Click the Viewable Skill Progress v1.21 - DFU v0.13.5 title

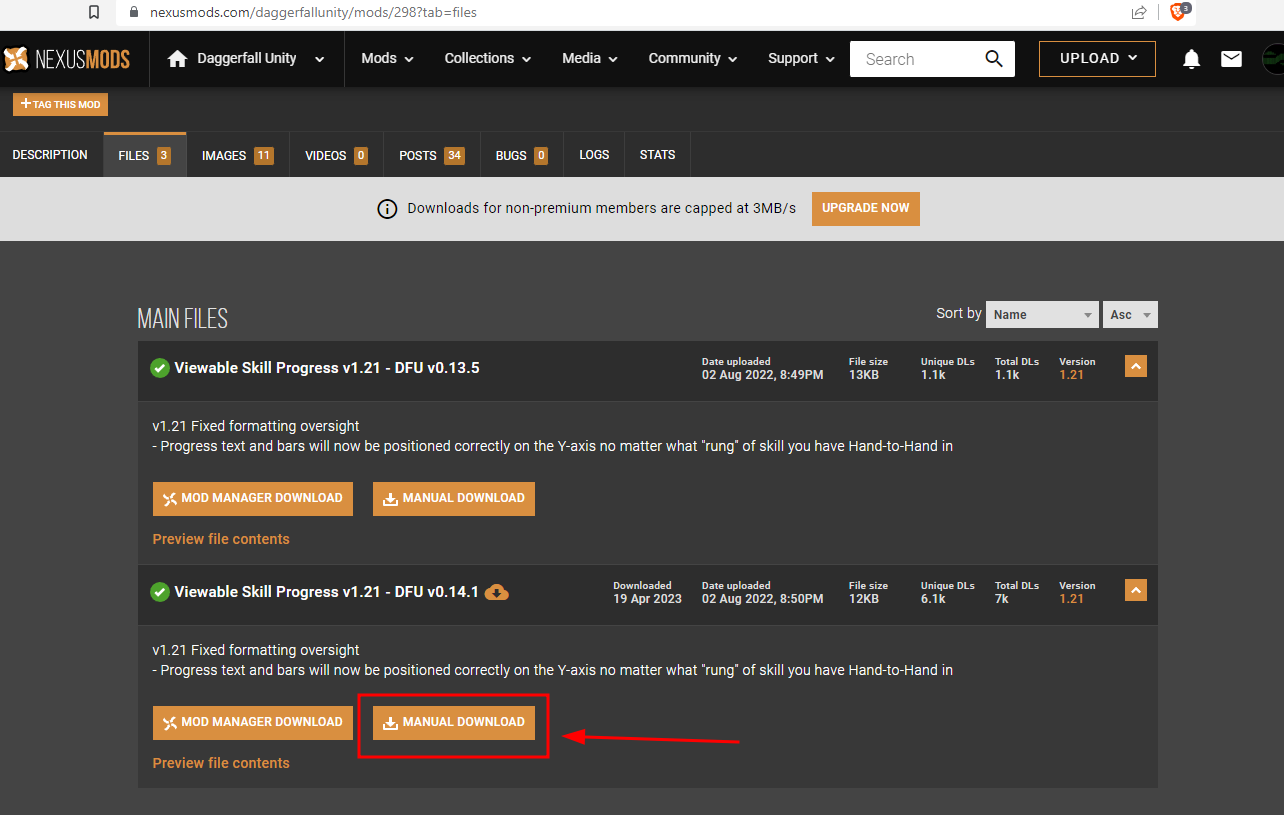tap(327, 368)
